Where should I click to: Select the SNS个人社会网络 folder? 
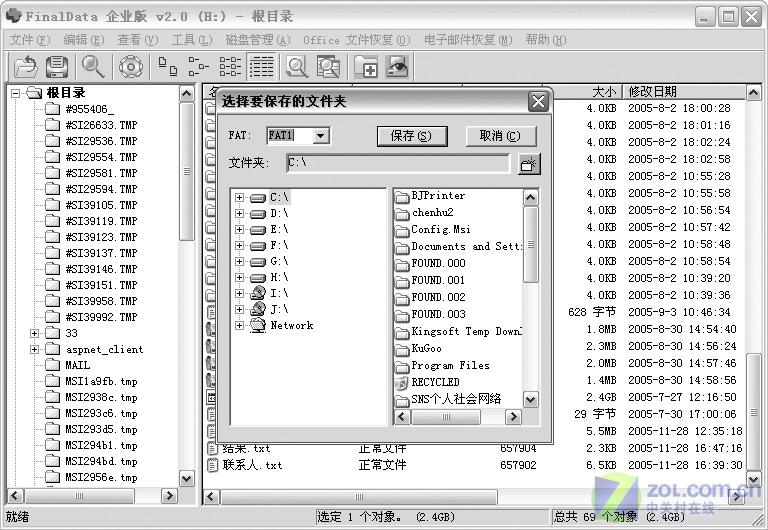pos(448,400)
